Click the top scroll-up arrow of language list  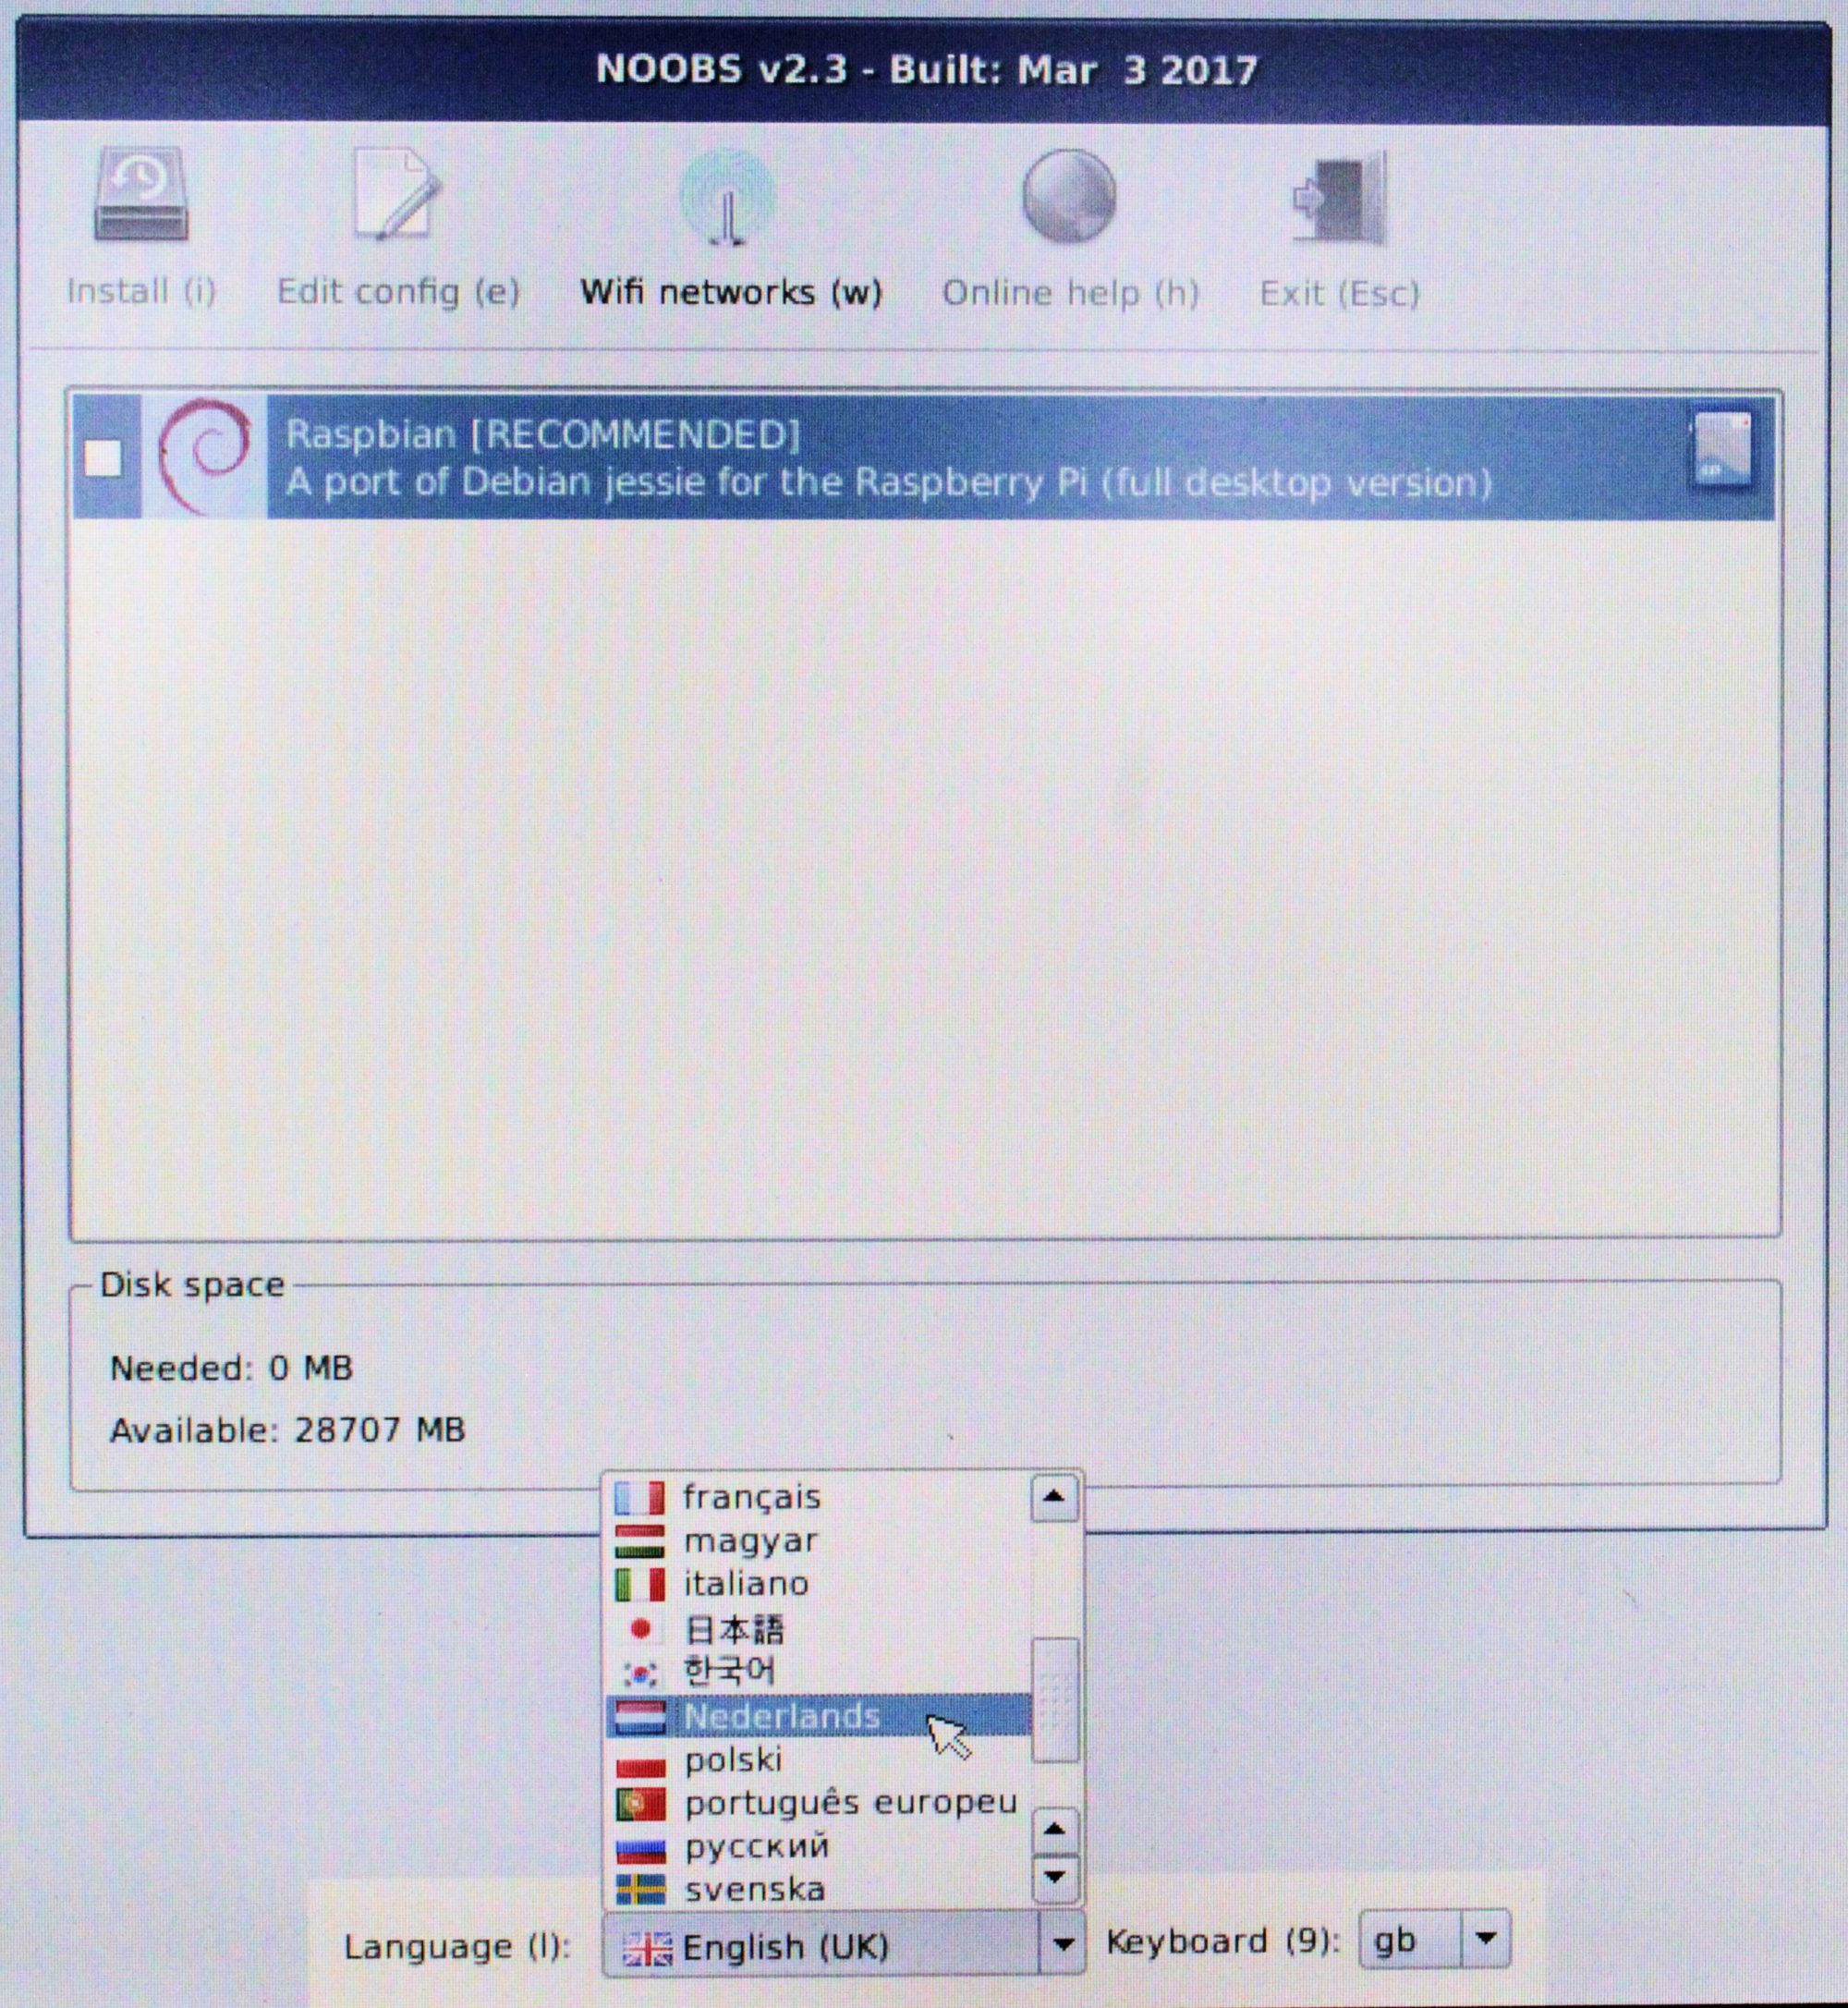(1054, 1498)
